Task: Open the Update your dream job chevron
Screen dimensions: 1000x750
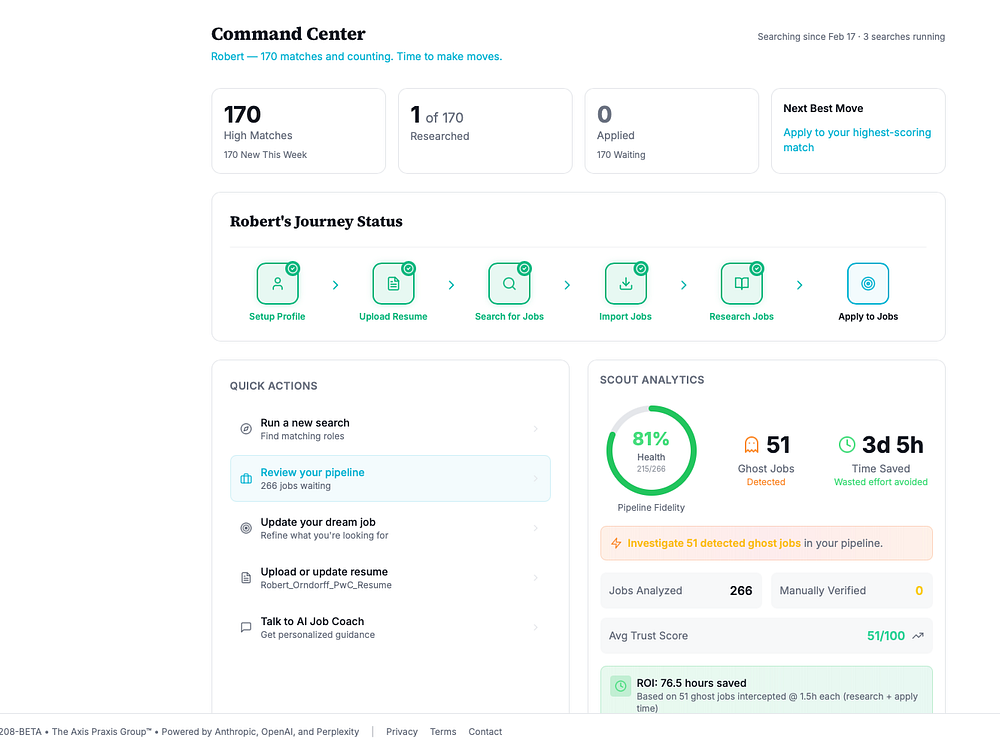Action: (x=536, y=528)
